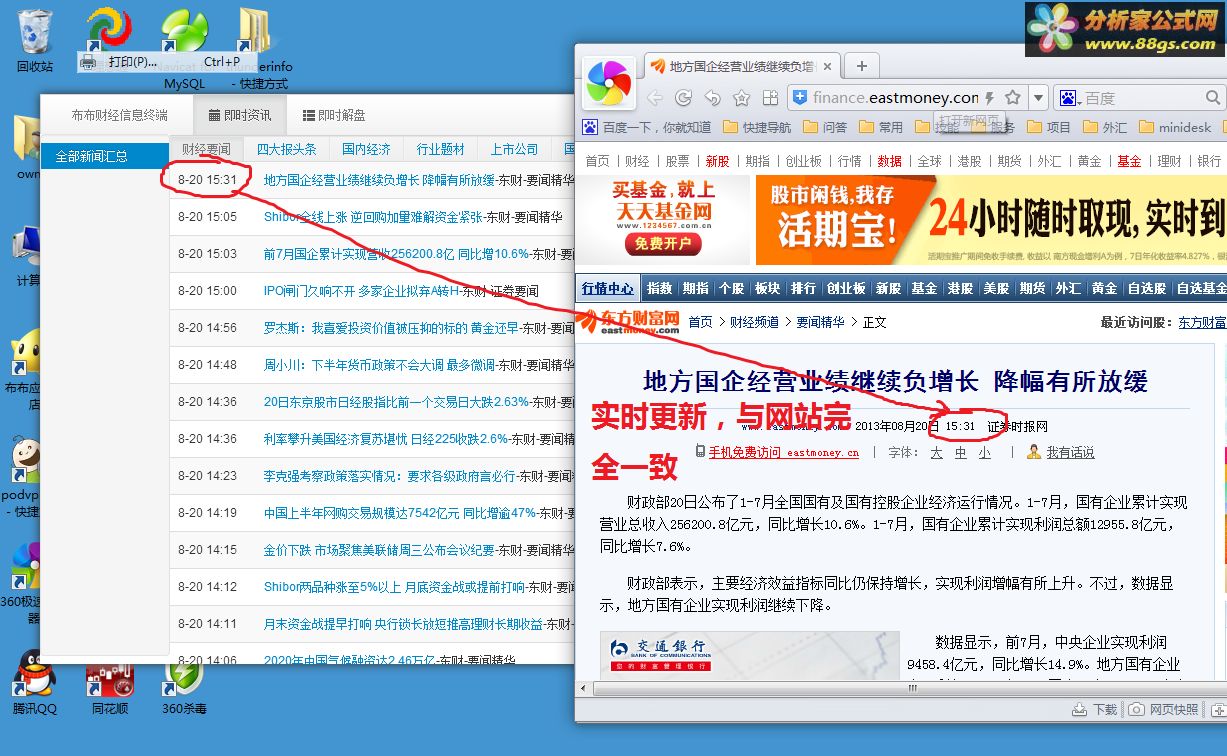Click 黄金 in the eastmoney top navigation
1227x756 pixels.
(1089, 161)
